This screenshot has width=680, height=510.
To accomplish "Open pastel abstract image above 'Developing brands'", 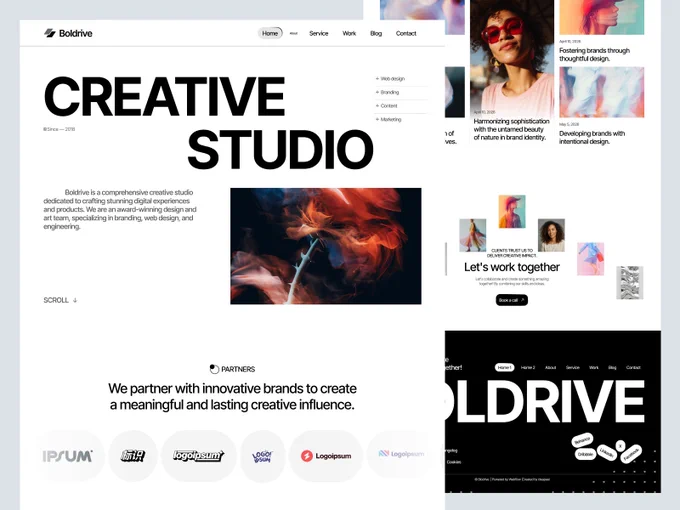I will pos(602,92).
